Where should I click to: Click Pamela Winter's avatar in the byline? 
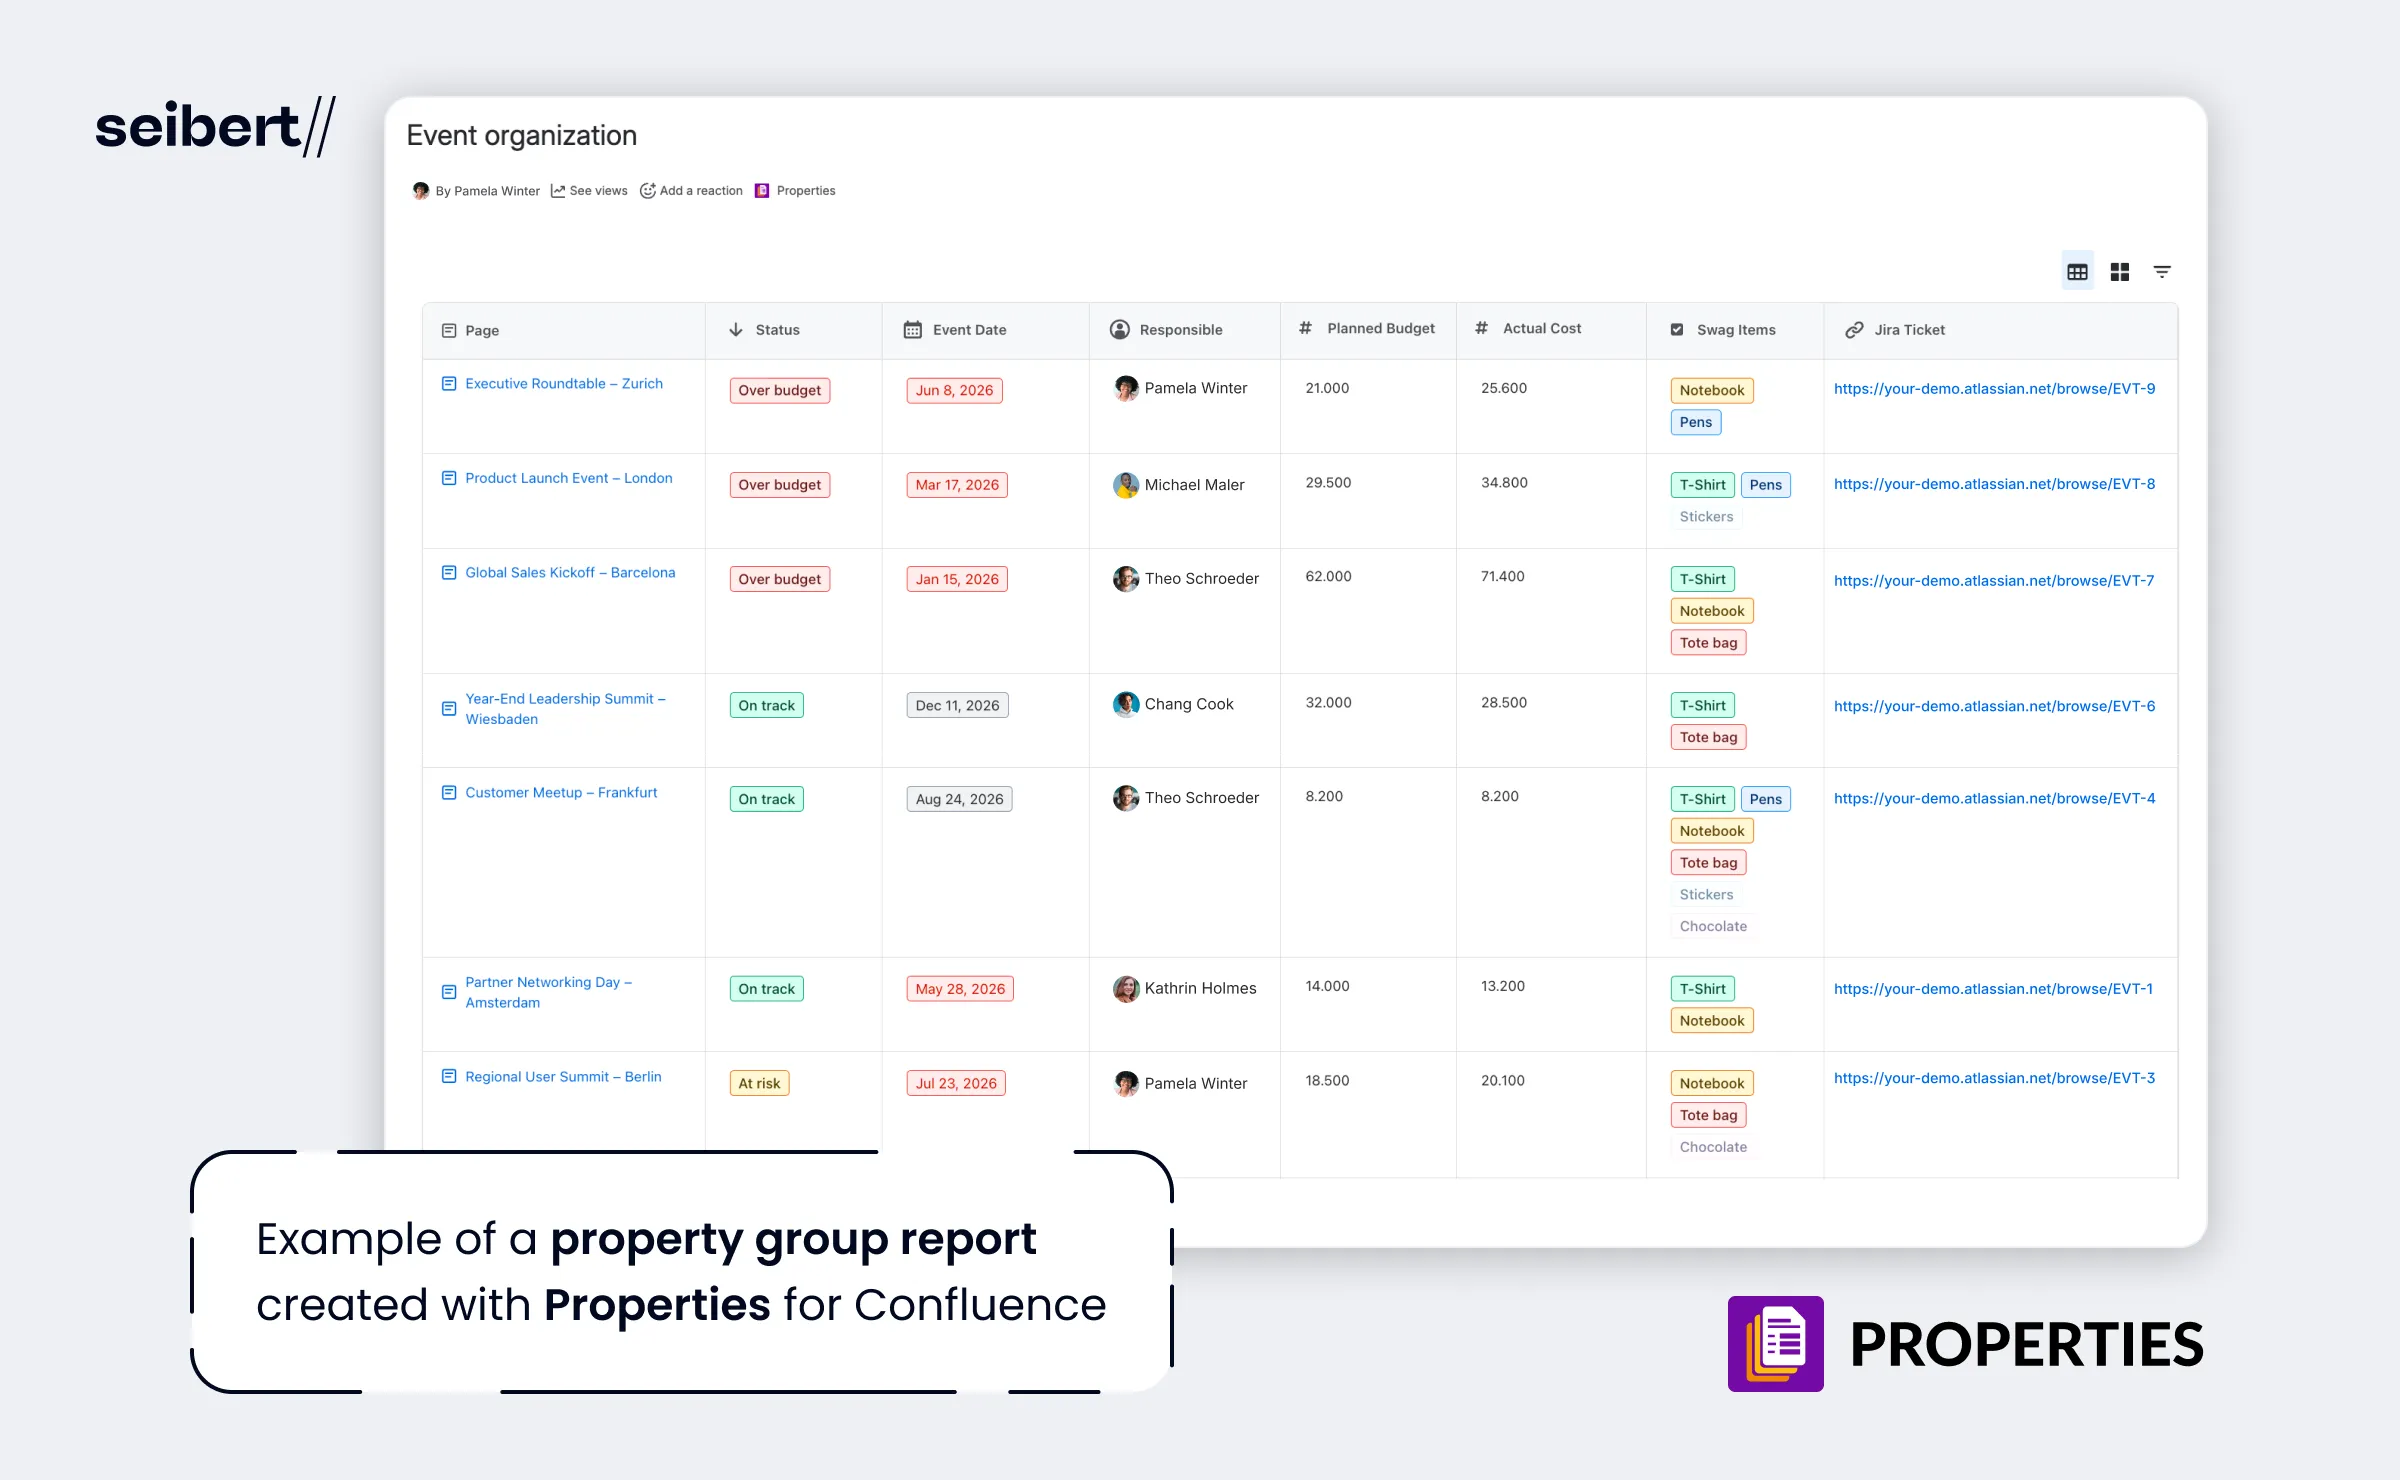[x=421, y=191]
